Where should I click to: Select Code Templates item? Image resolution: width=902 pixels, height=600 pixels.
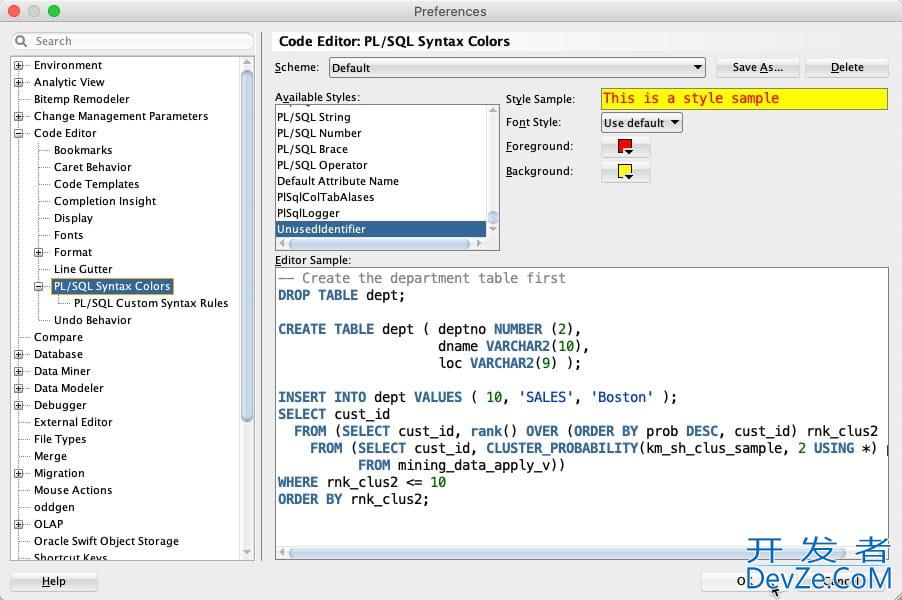tap(97, 184)
